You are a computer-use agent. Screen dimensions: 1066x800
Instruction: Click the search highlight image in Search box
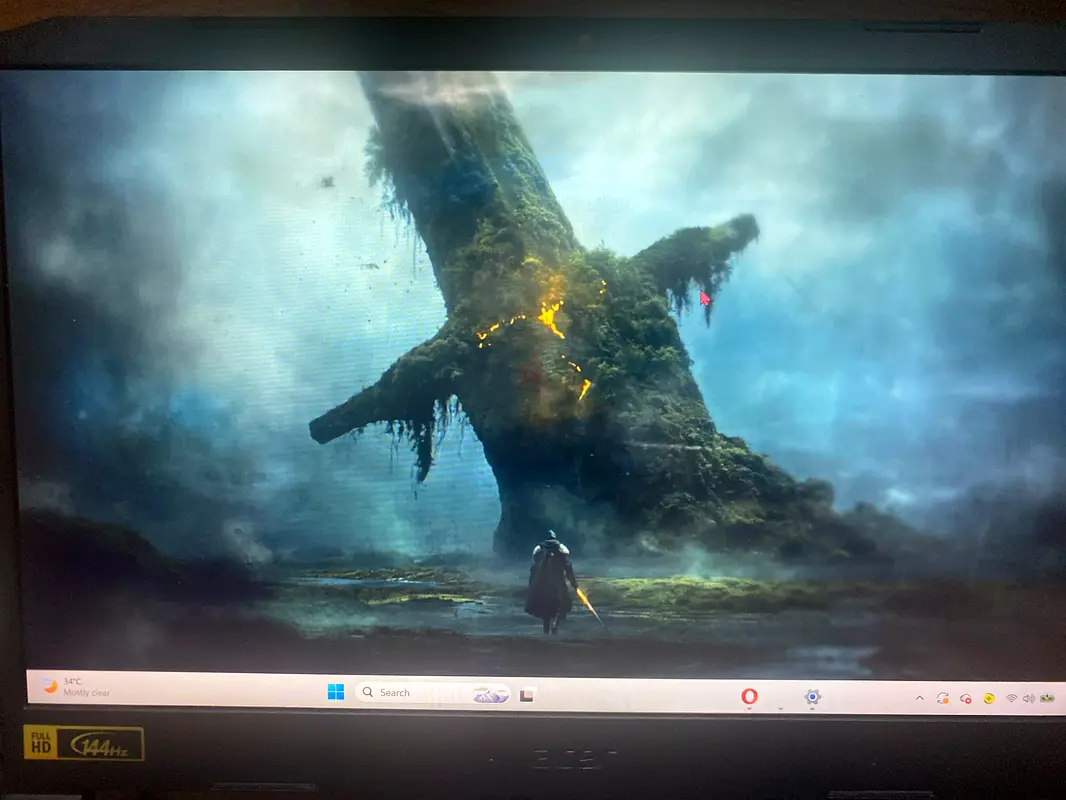click(x=492, y=694)
